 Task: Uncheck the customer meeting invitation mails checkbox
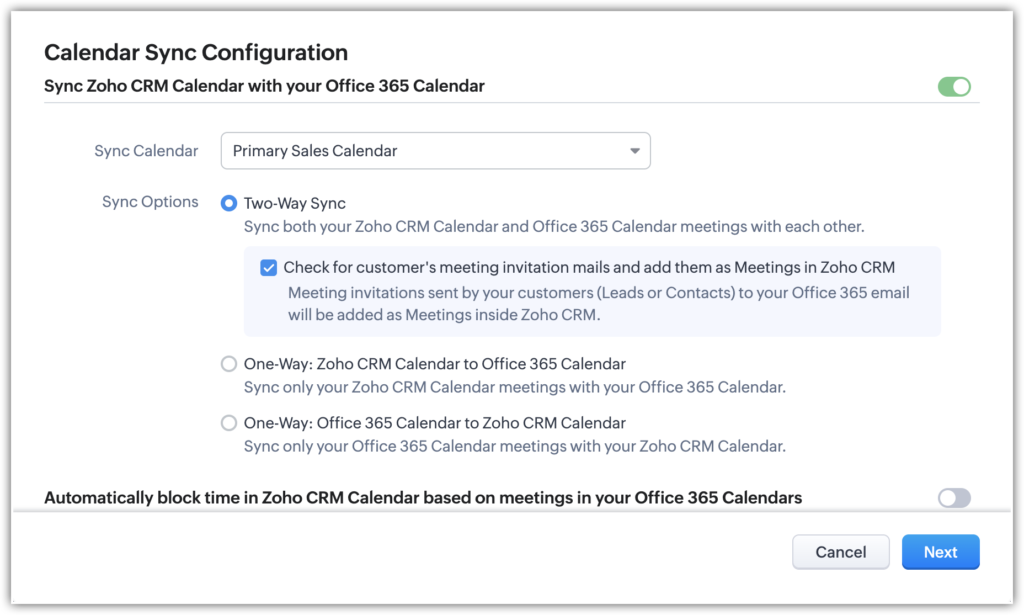[x=268, y=267]
